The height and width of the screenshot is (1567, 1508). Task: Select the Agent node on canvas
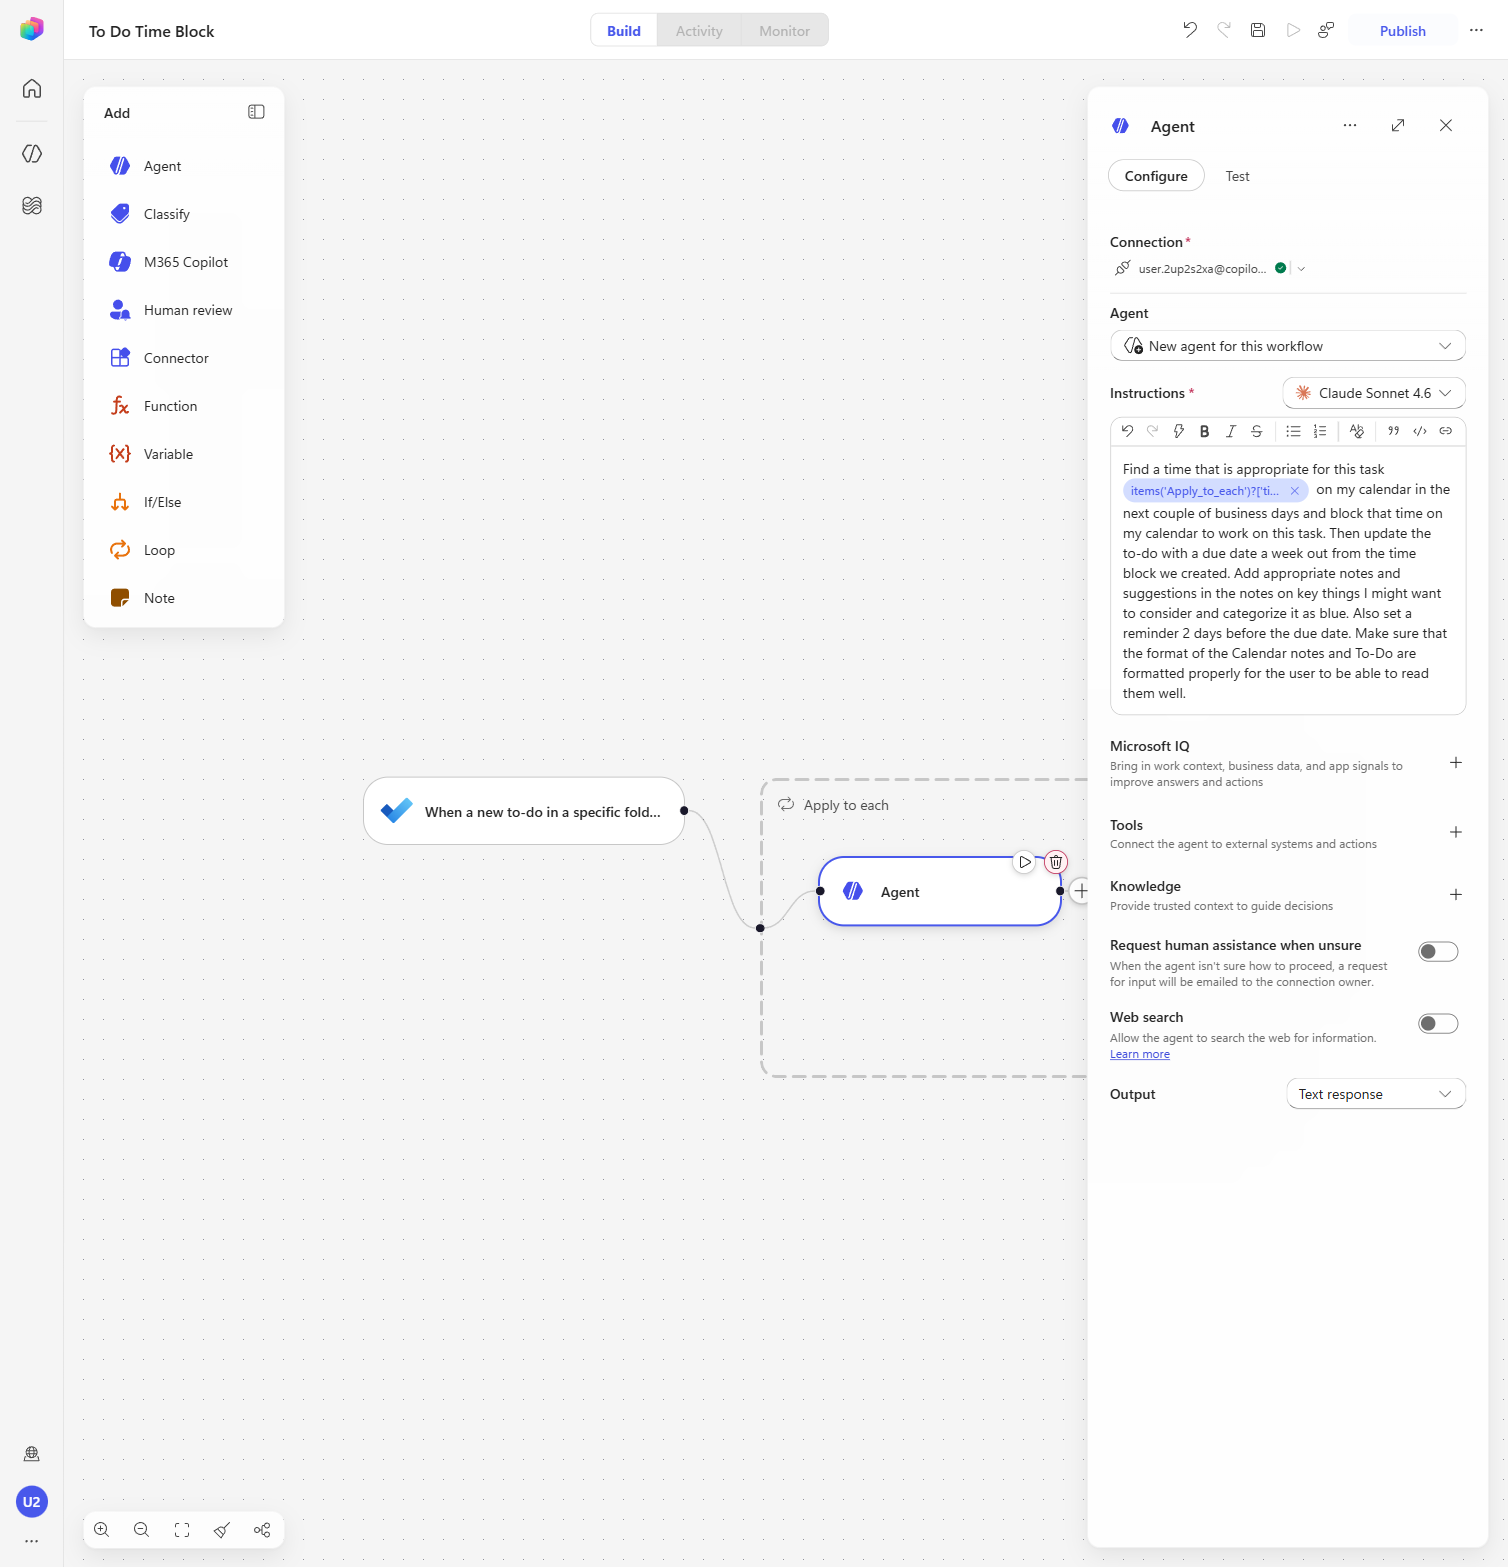tap(940, 891)
